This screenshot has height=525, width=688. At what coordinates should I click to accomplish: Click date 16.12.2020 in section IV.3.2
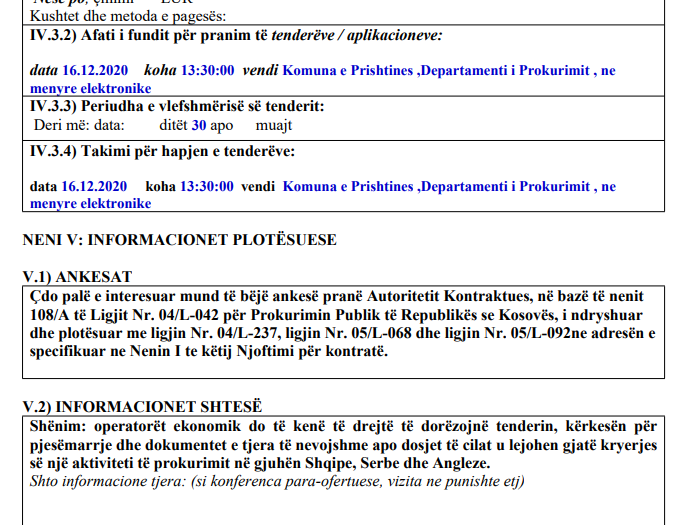94,71
